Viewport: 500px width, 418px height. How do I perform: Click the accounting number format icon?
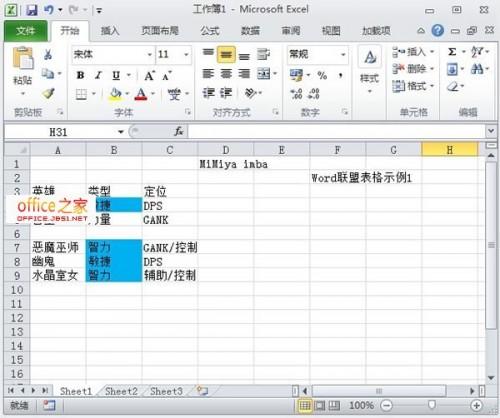coord(296,75)
